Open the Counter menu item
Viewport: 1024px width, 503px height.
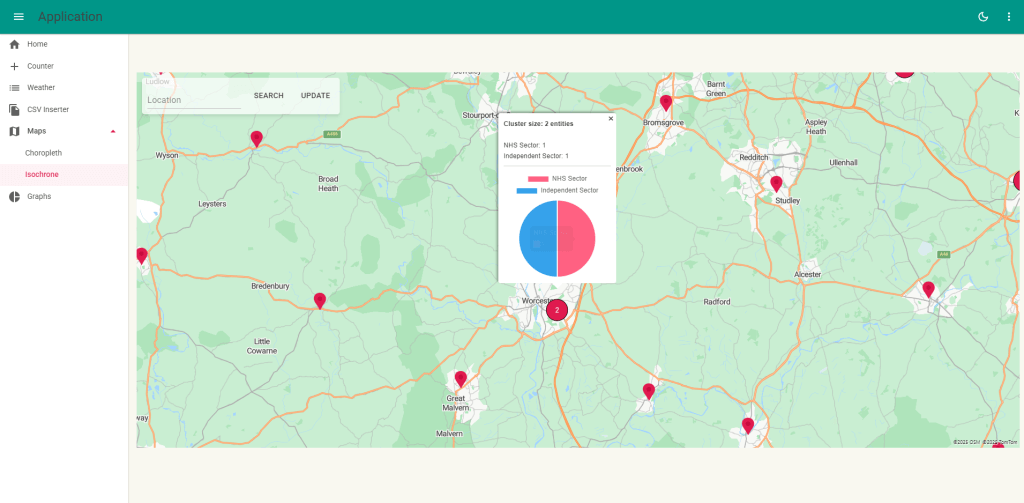[64, 66]
